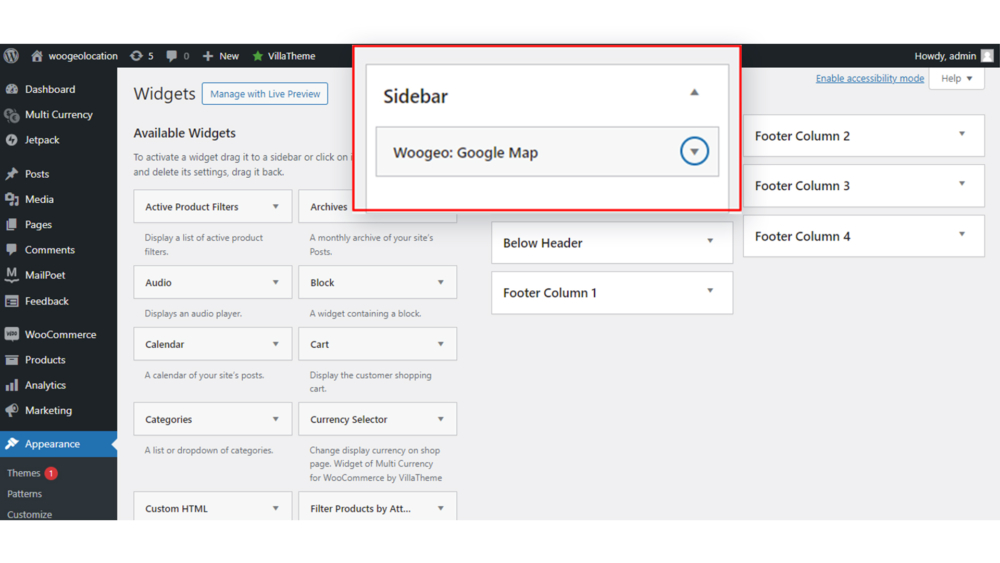Open the Help tab dropdown
This screenshot has height=563, width=1000.
click(957, 78)
